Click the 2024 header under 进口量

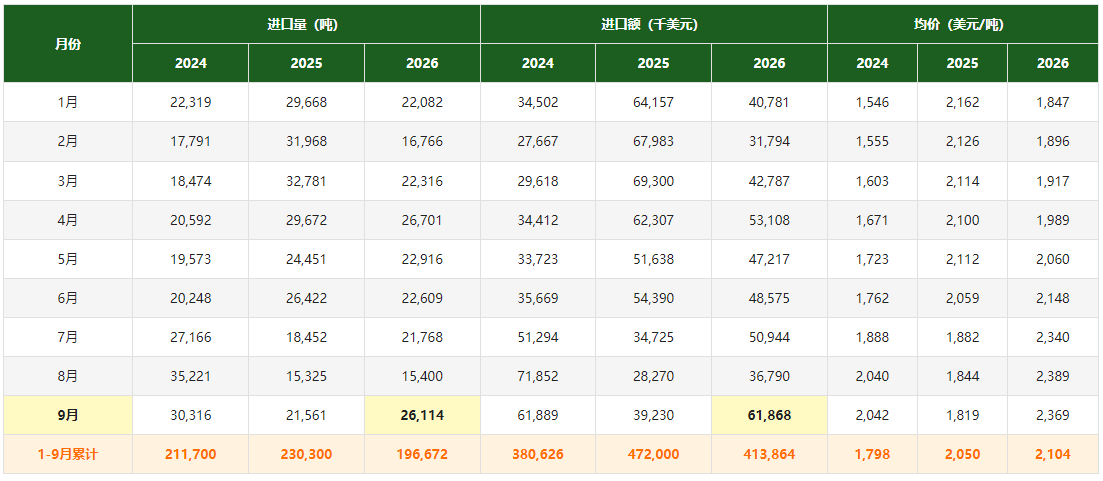191,63
